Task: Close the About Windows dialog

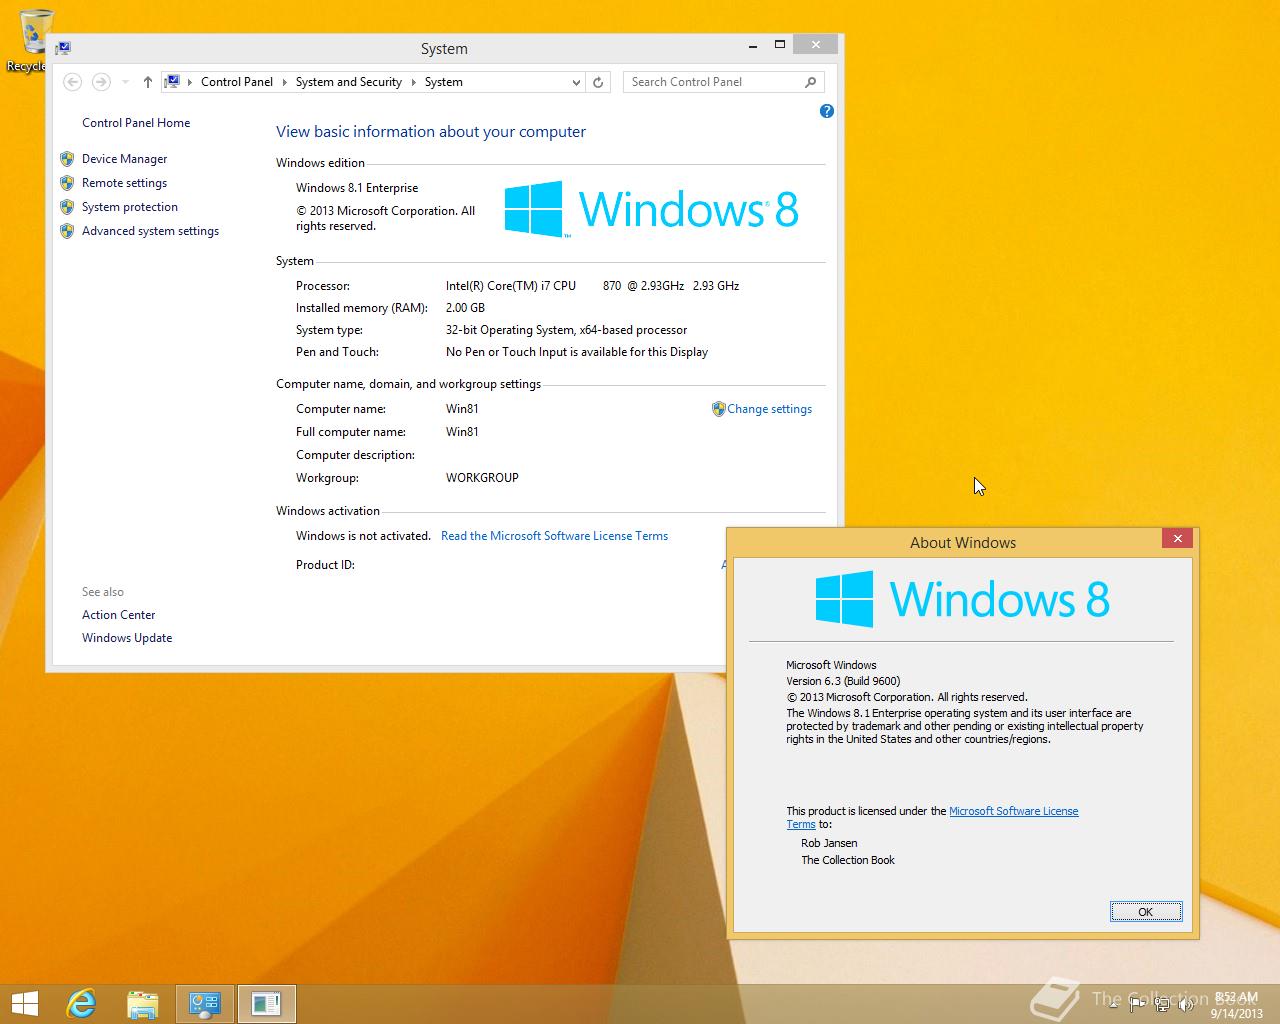Action: [x=1177, y=539]
